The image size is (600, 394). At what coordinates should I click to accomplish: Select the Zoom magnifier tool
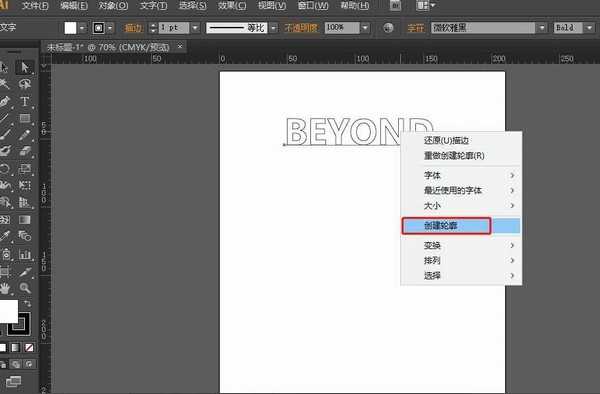pyautogui.click(x=25, y=288)
